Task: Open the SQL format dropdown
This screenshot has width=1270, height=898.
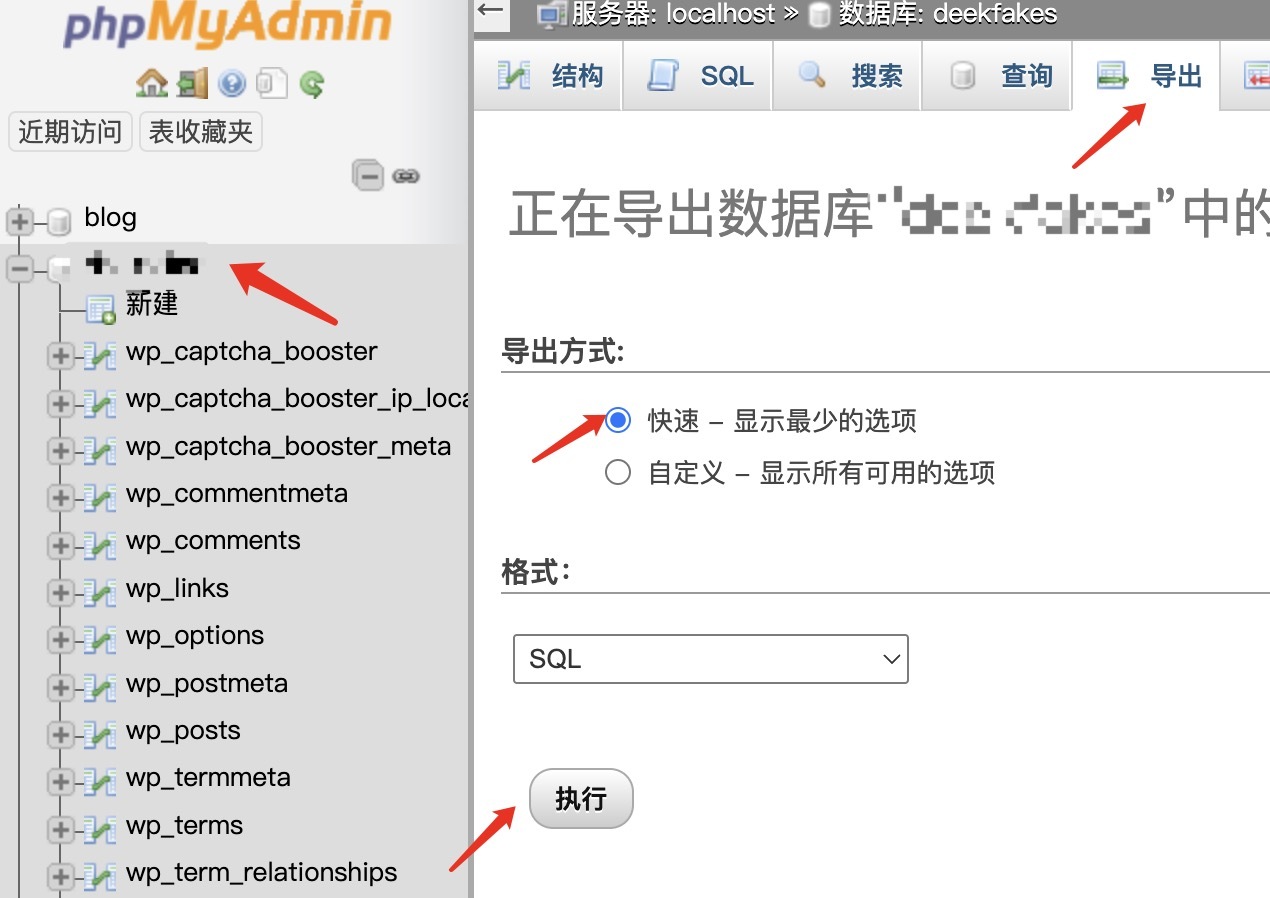Action: click(x=710, y=659)
